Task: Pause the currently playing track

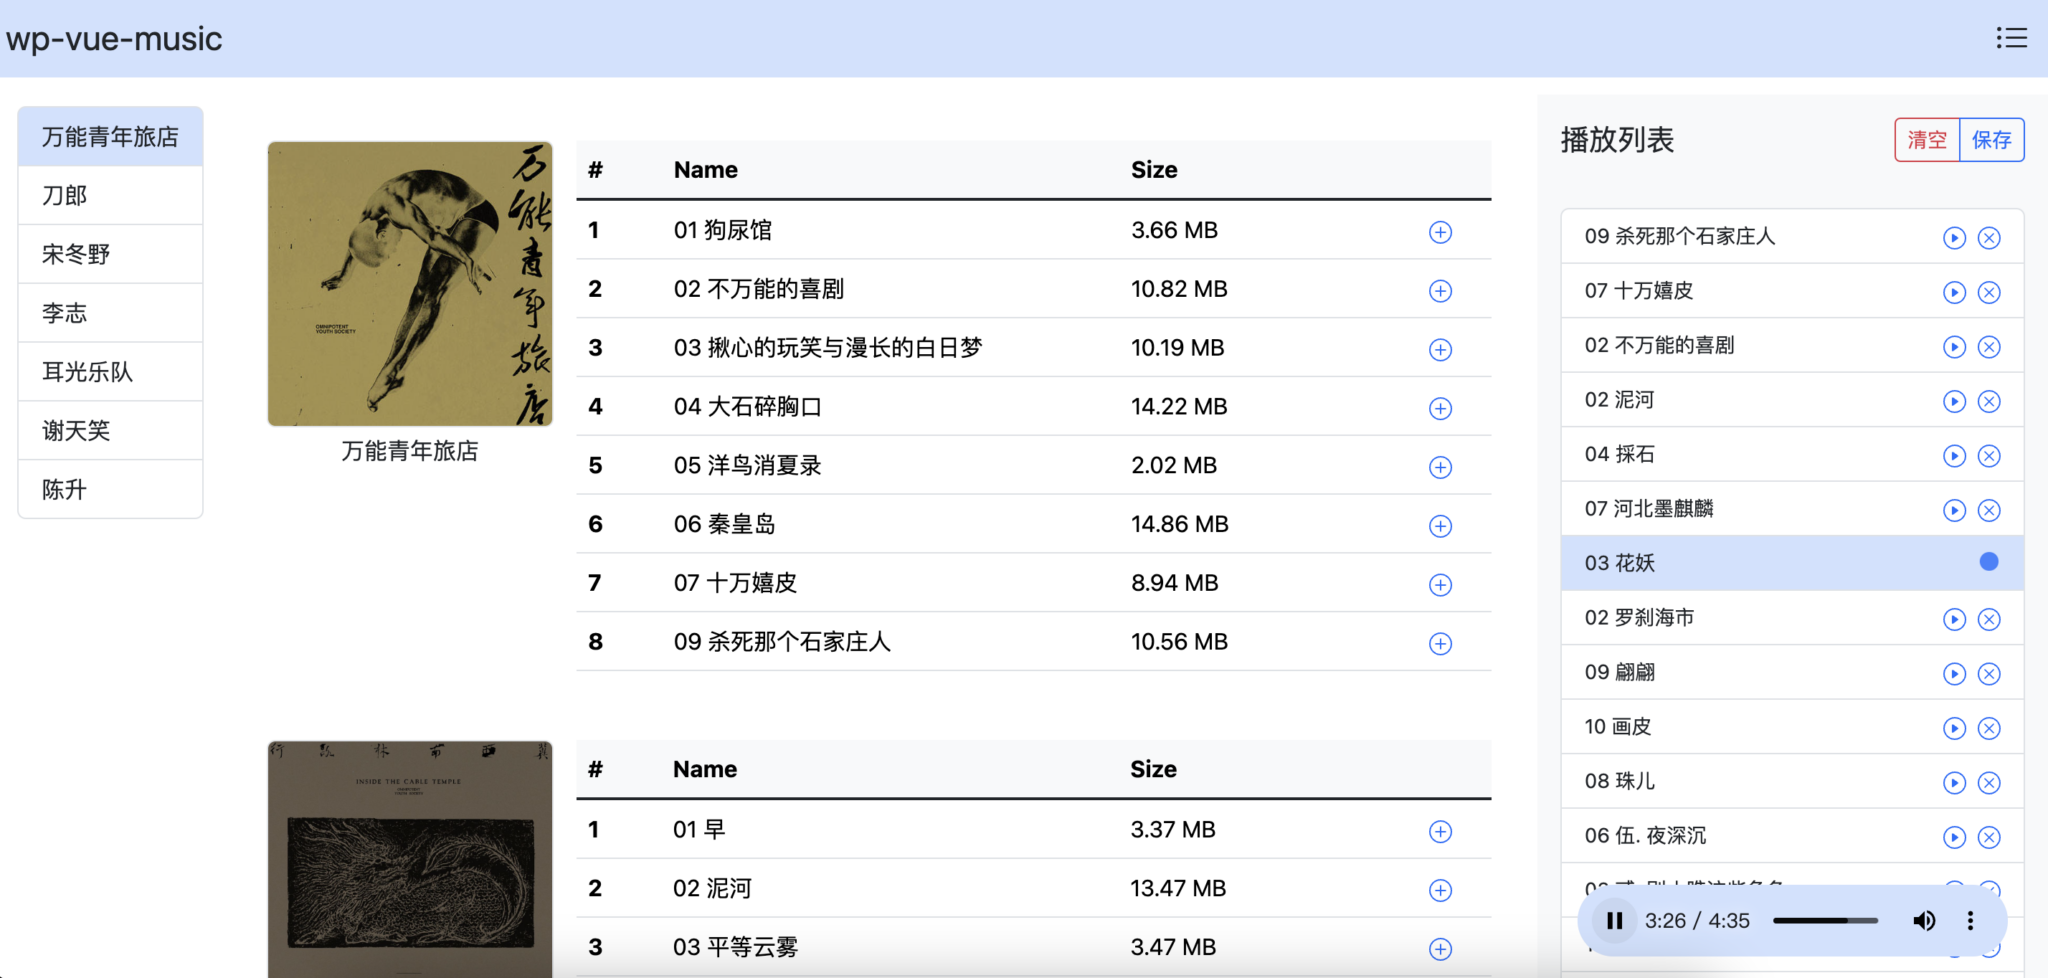Action: (1614, 920)
